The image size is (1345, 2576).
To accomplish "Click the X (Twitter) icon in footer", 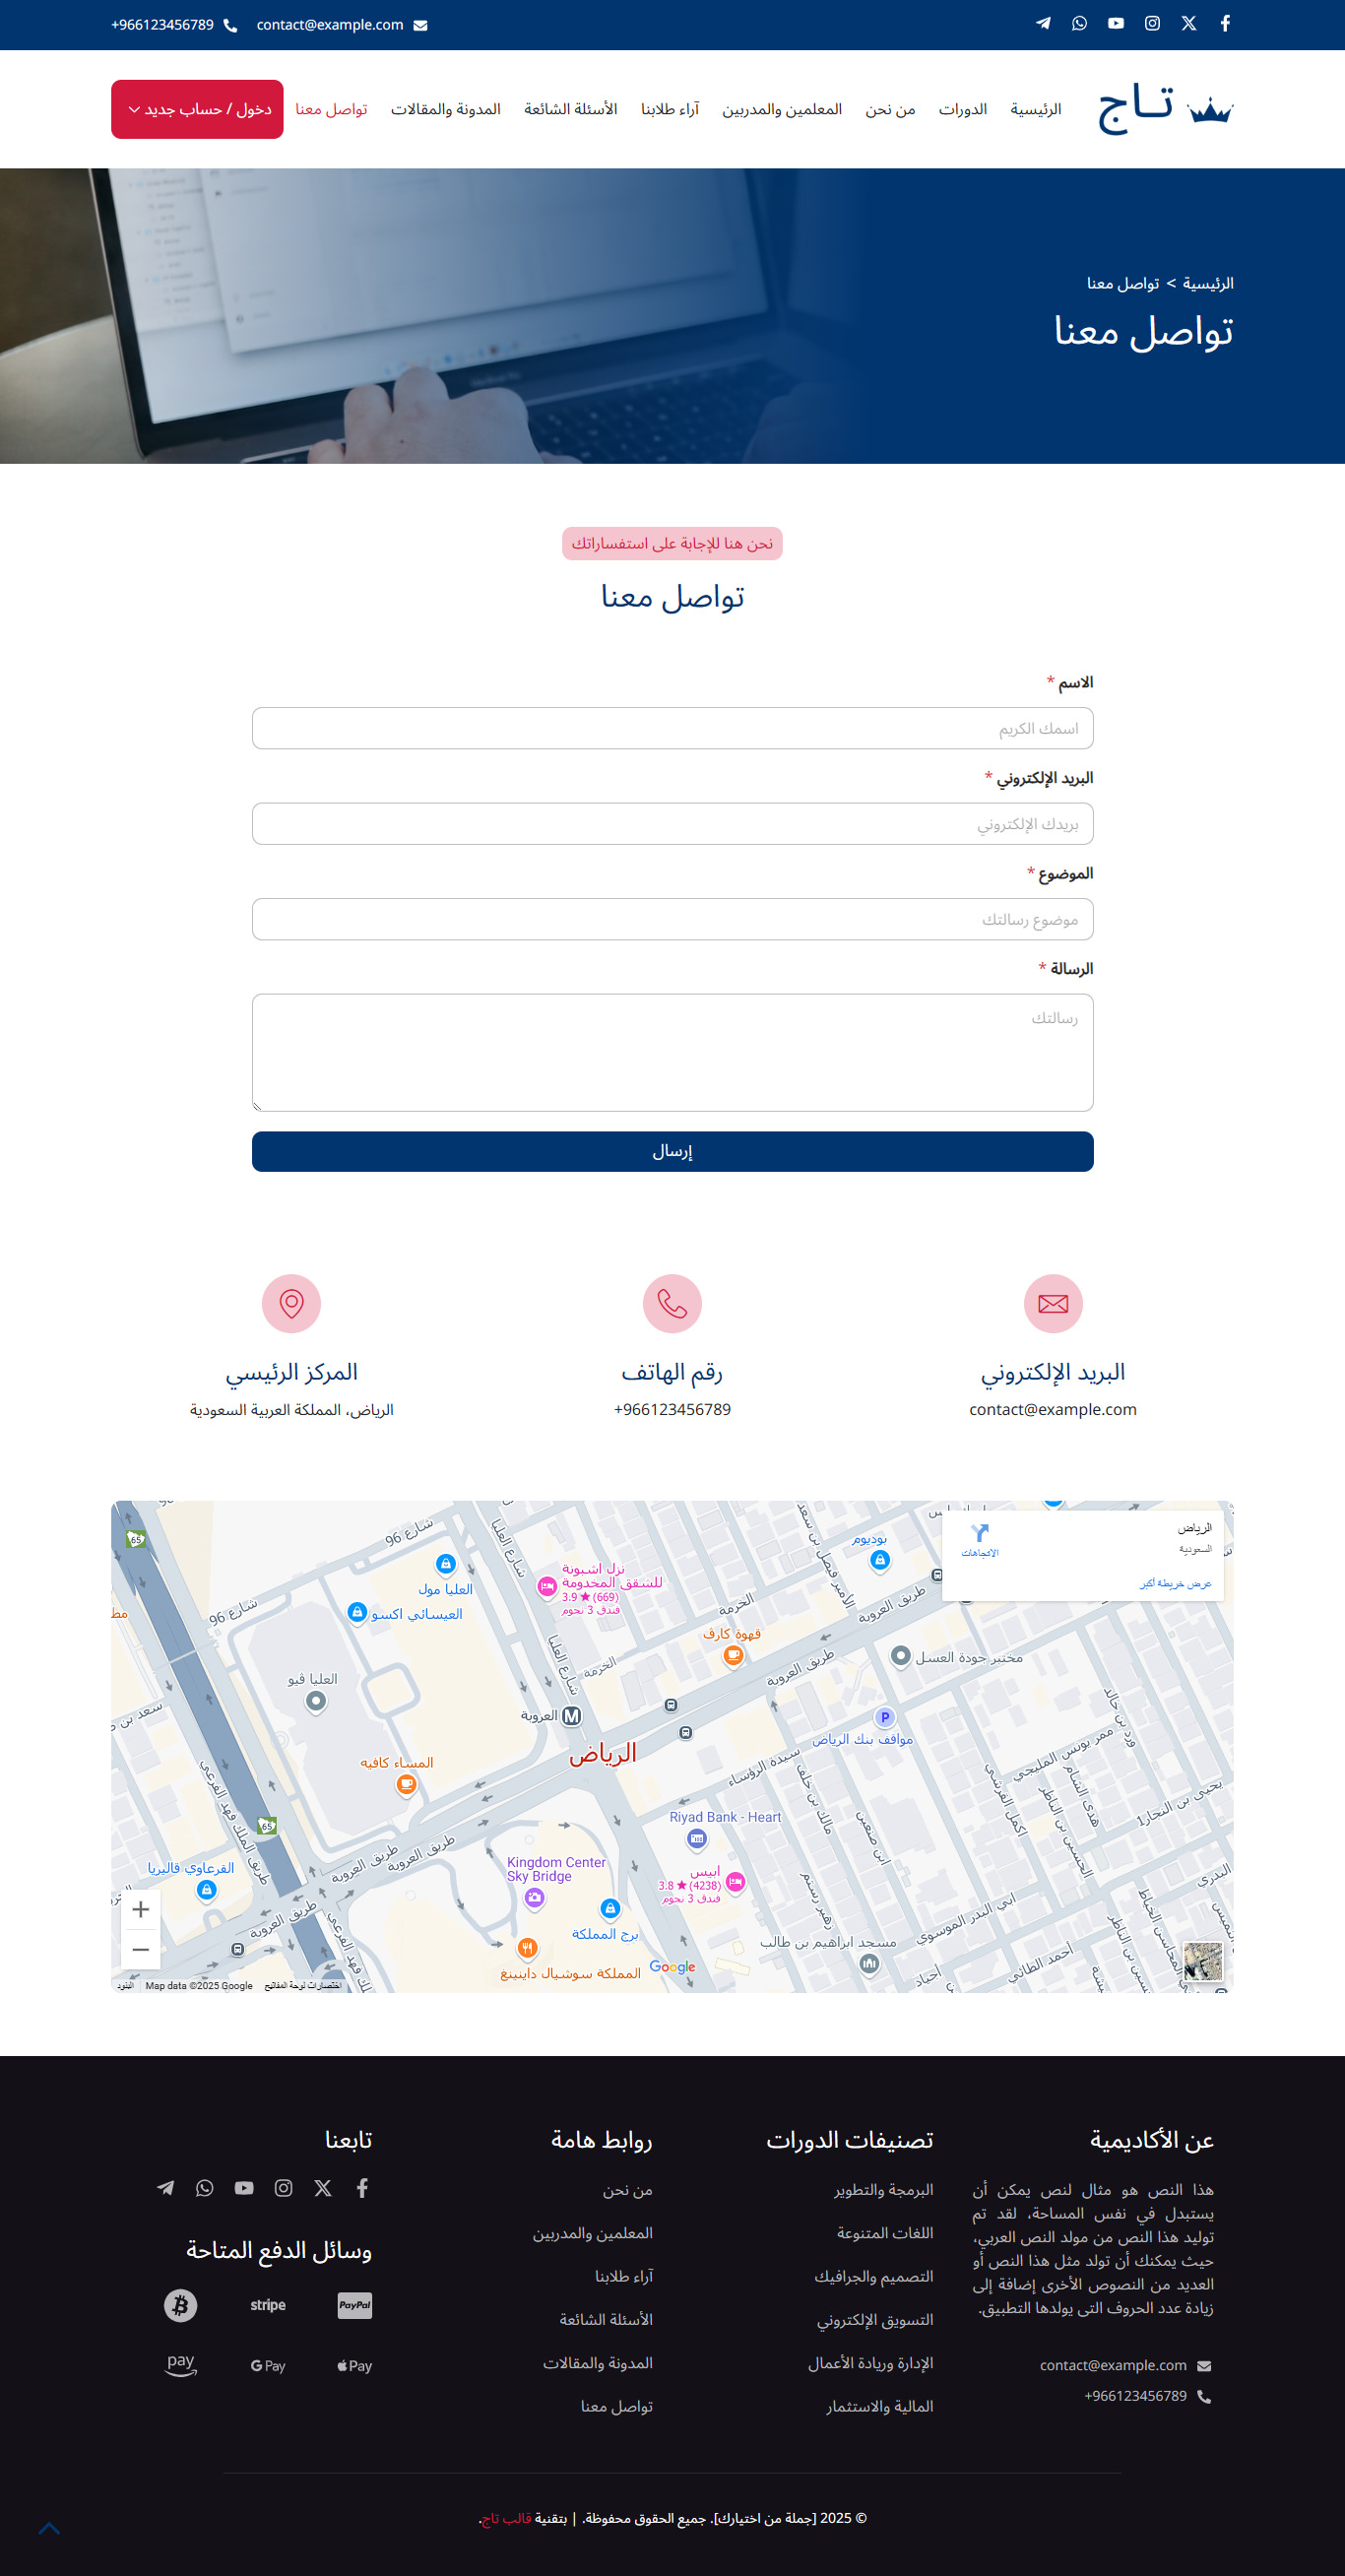I will pos(323,2188).
